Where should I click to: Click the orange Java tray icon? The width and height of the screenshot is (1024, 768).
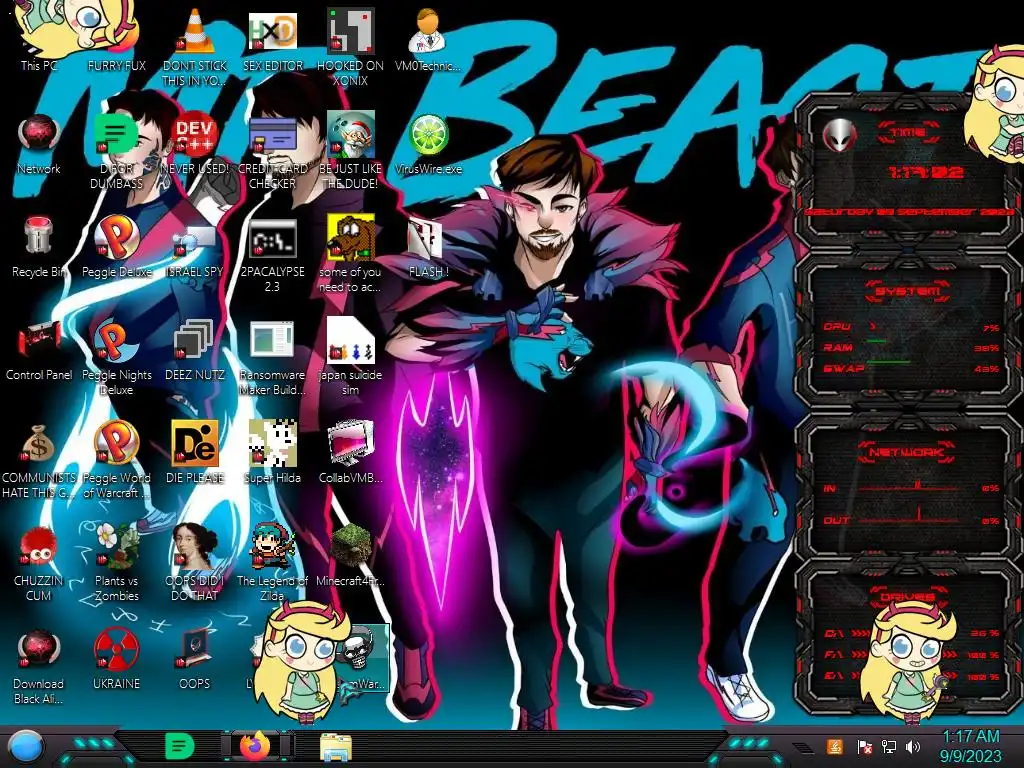pos(835,746)
